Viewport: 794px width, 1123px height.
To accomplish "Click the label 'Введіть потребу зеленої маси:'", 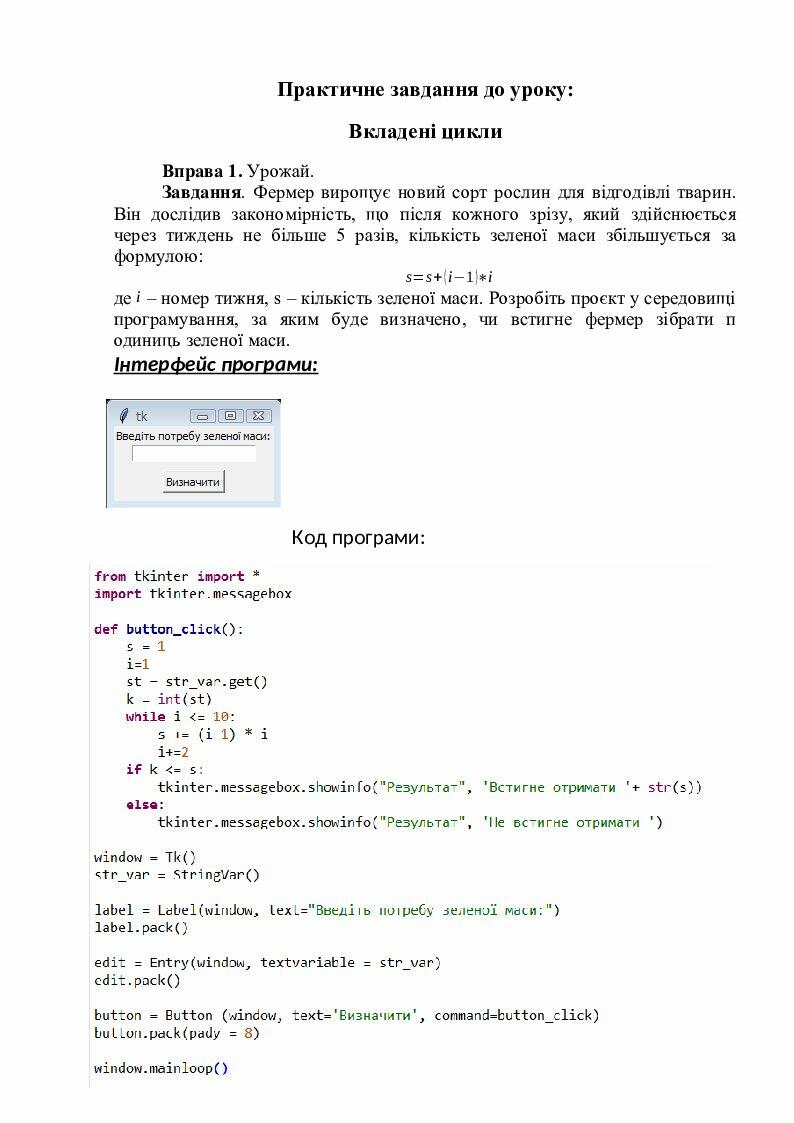I will (193, 436).
